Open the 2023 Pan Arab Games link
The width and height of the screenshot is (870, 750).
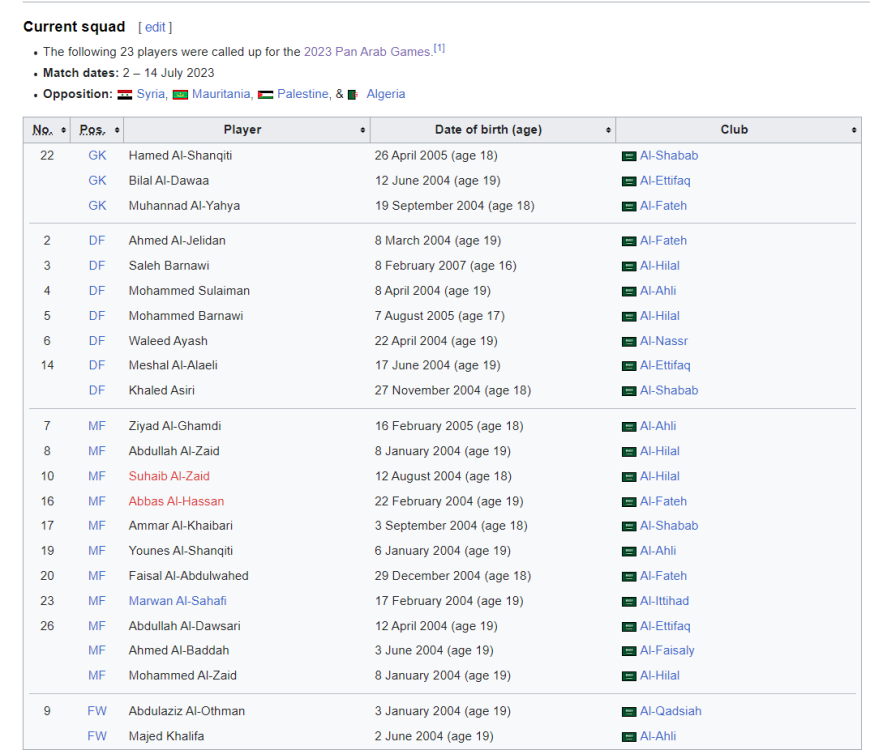pos(367,52)
